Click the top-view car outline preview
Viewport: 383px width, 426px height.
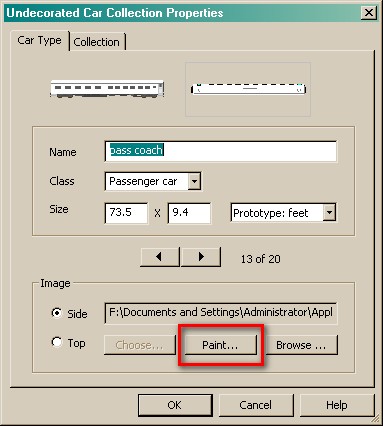click(x=248, y=89)
